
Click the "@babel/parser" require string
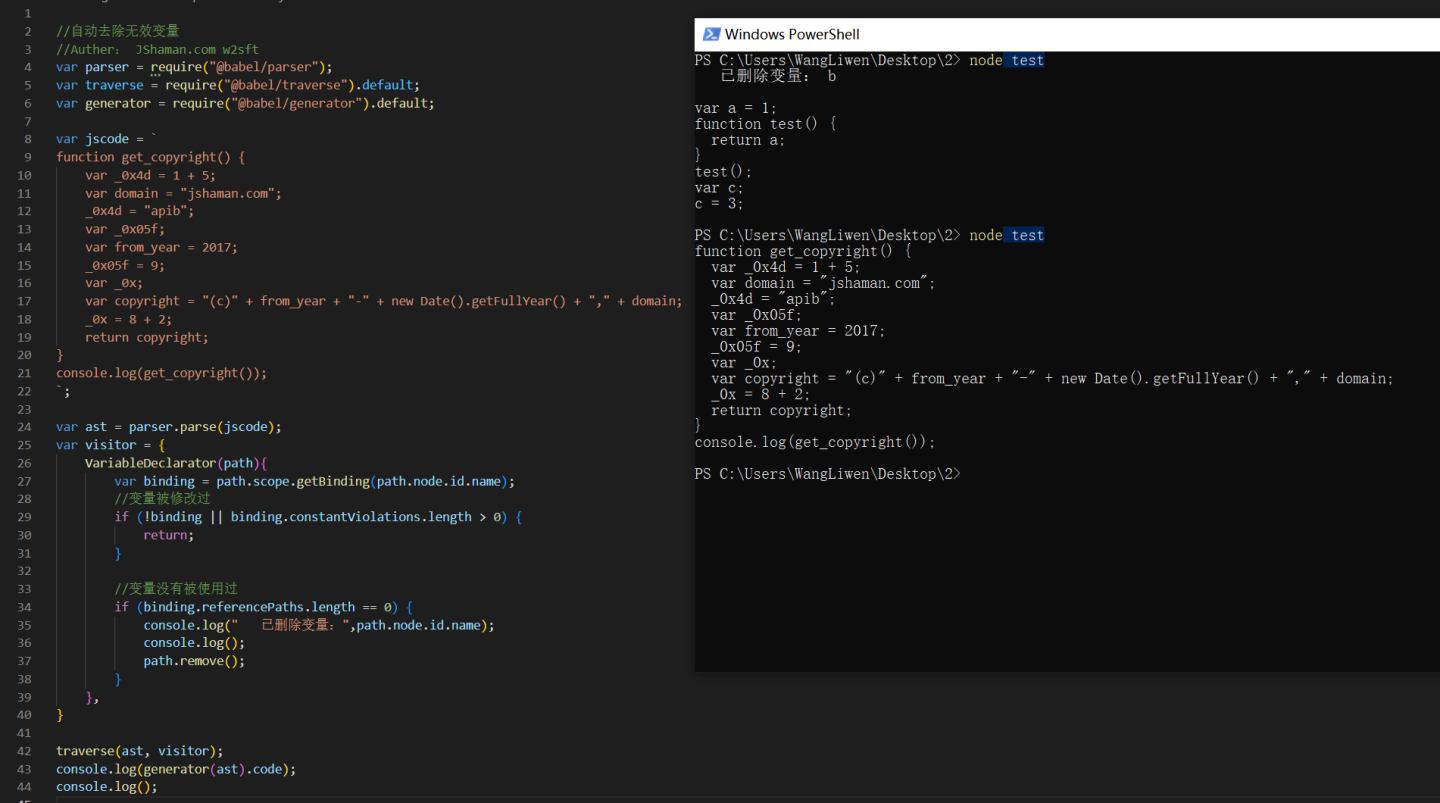coord(266,67)
